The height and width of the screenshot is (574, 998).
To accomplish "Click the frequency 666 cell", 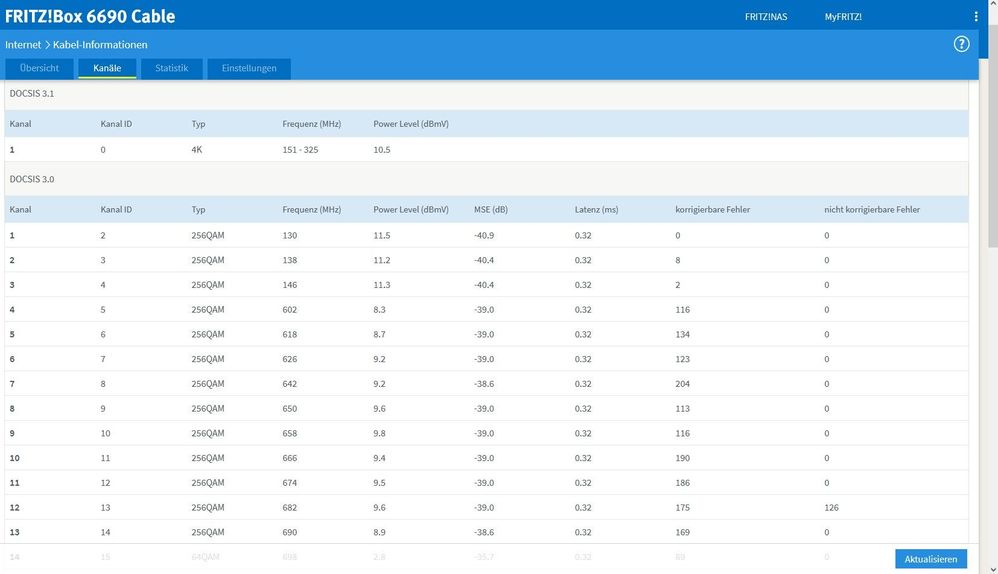I will click(290, 458).
